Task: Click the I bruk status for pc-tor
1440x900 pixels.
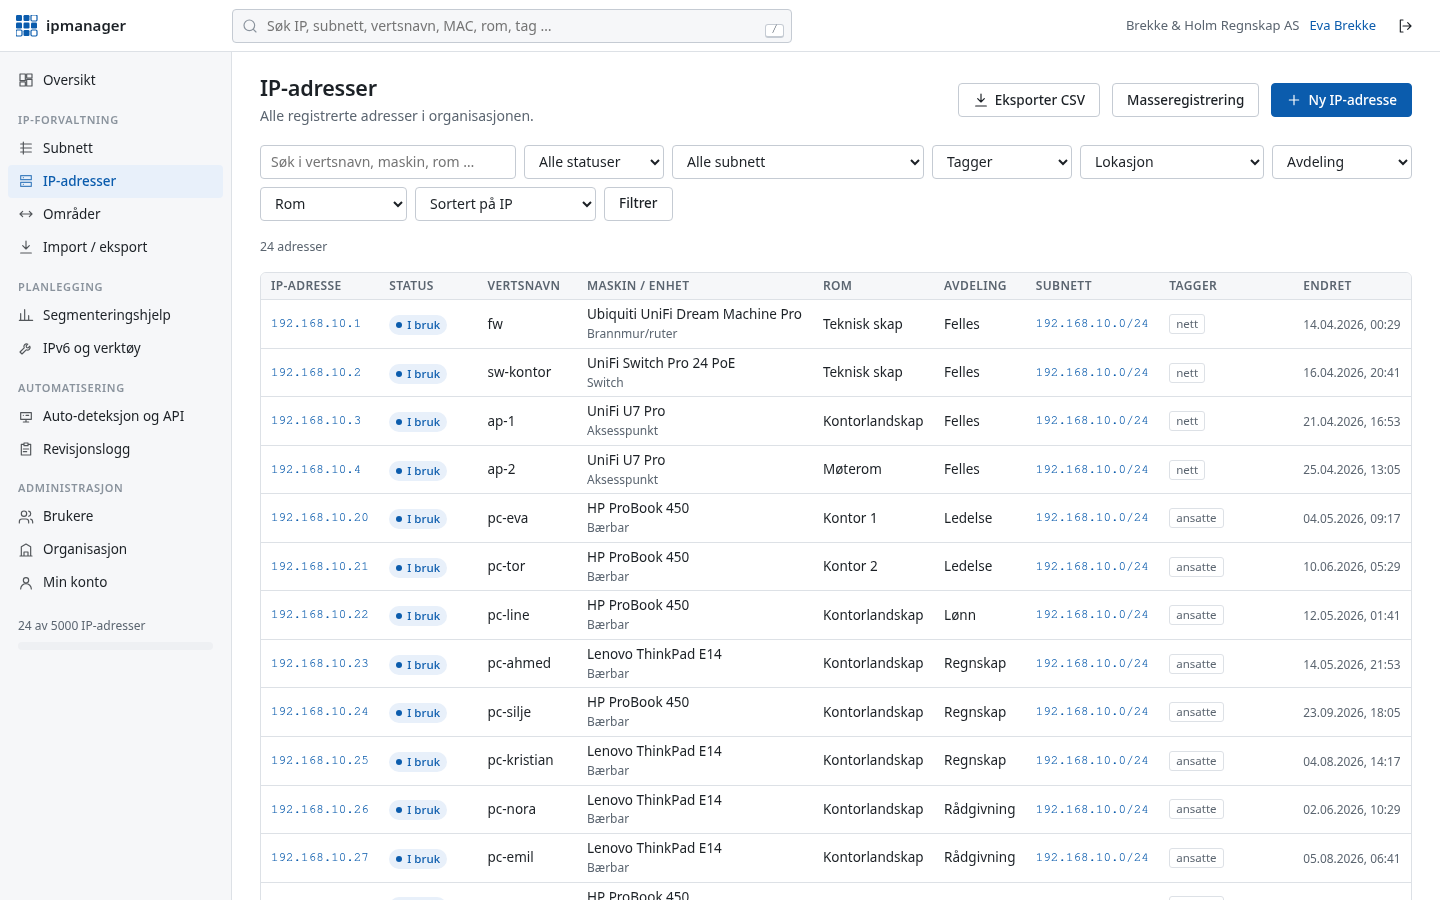Action: (x=418, y=568)
